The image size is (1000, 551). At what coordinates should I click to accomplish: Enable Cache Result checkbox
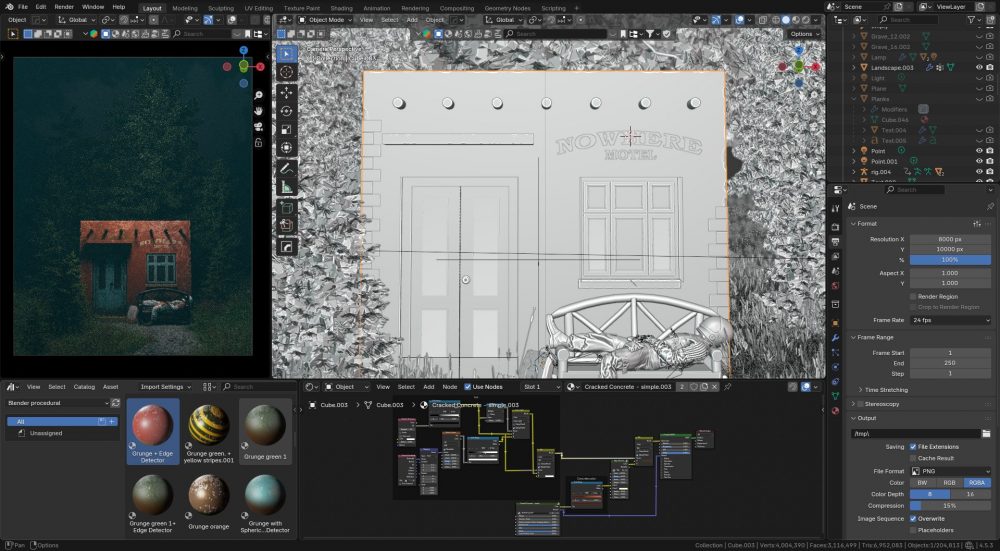[913, 458]
